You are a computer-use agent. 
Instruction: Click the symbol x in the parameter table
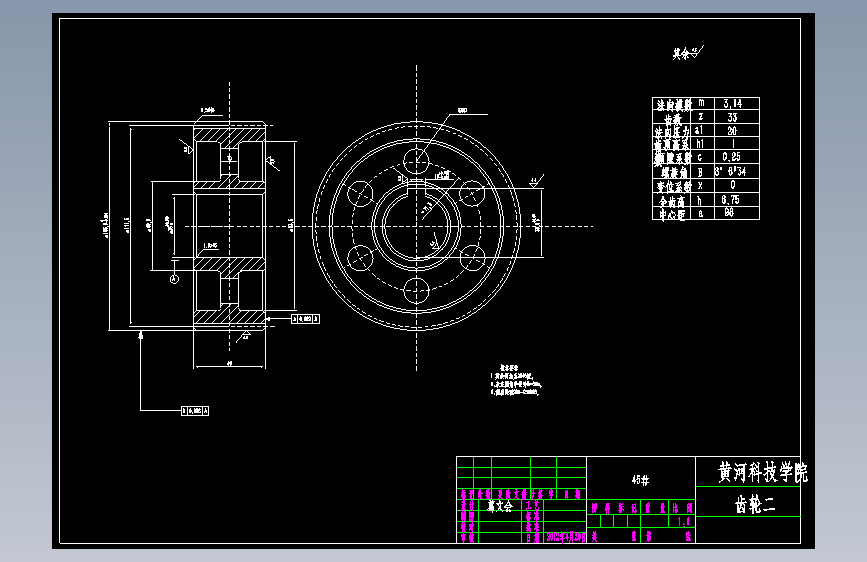(x=700, y=185)
